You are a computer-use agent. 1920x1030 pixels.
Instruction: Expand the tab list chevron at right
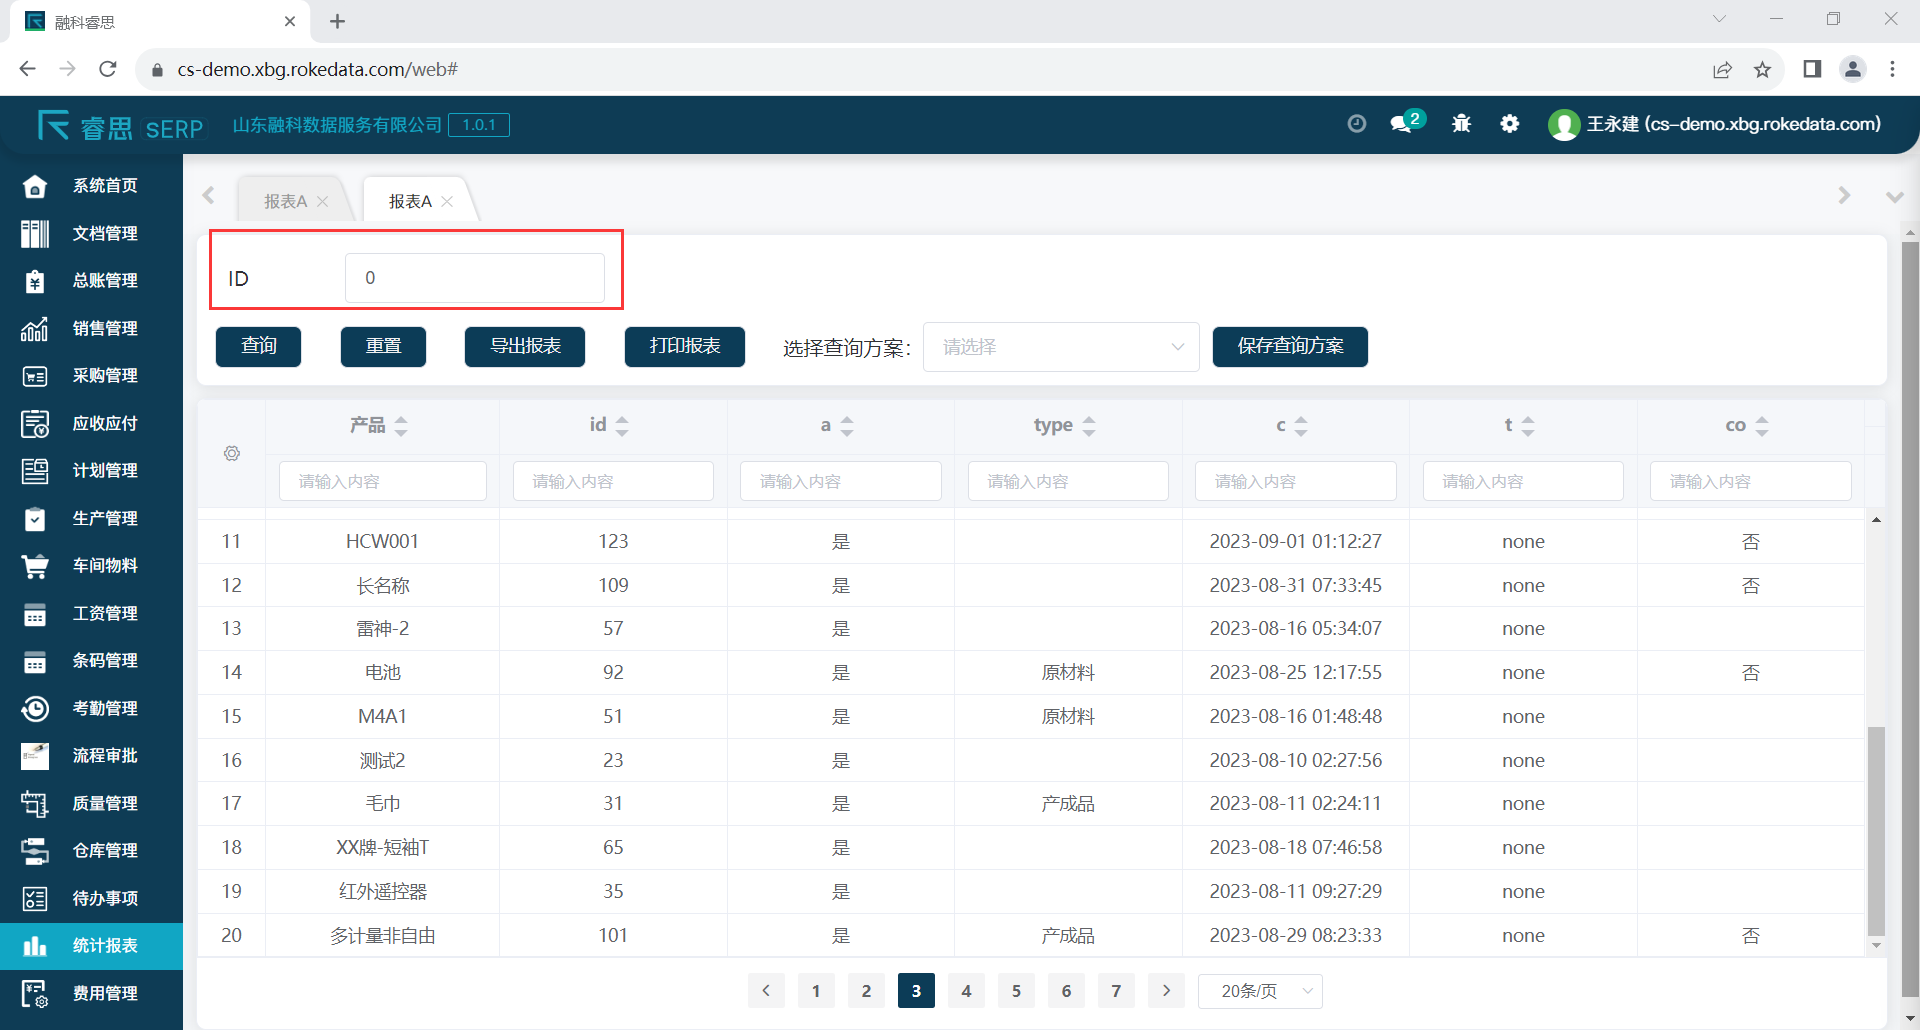[x=1894, y=197]
